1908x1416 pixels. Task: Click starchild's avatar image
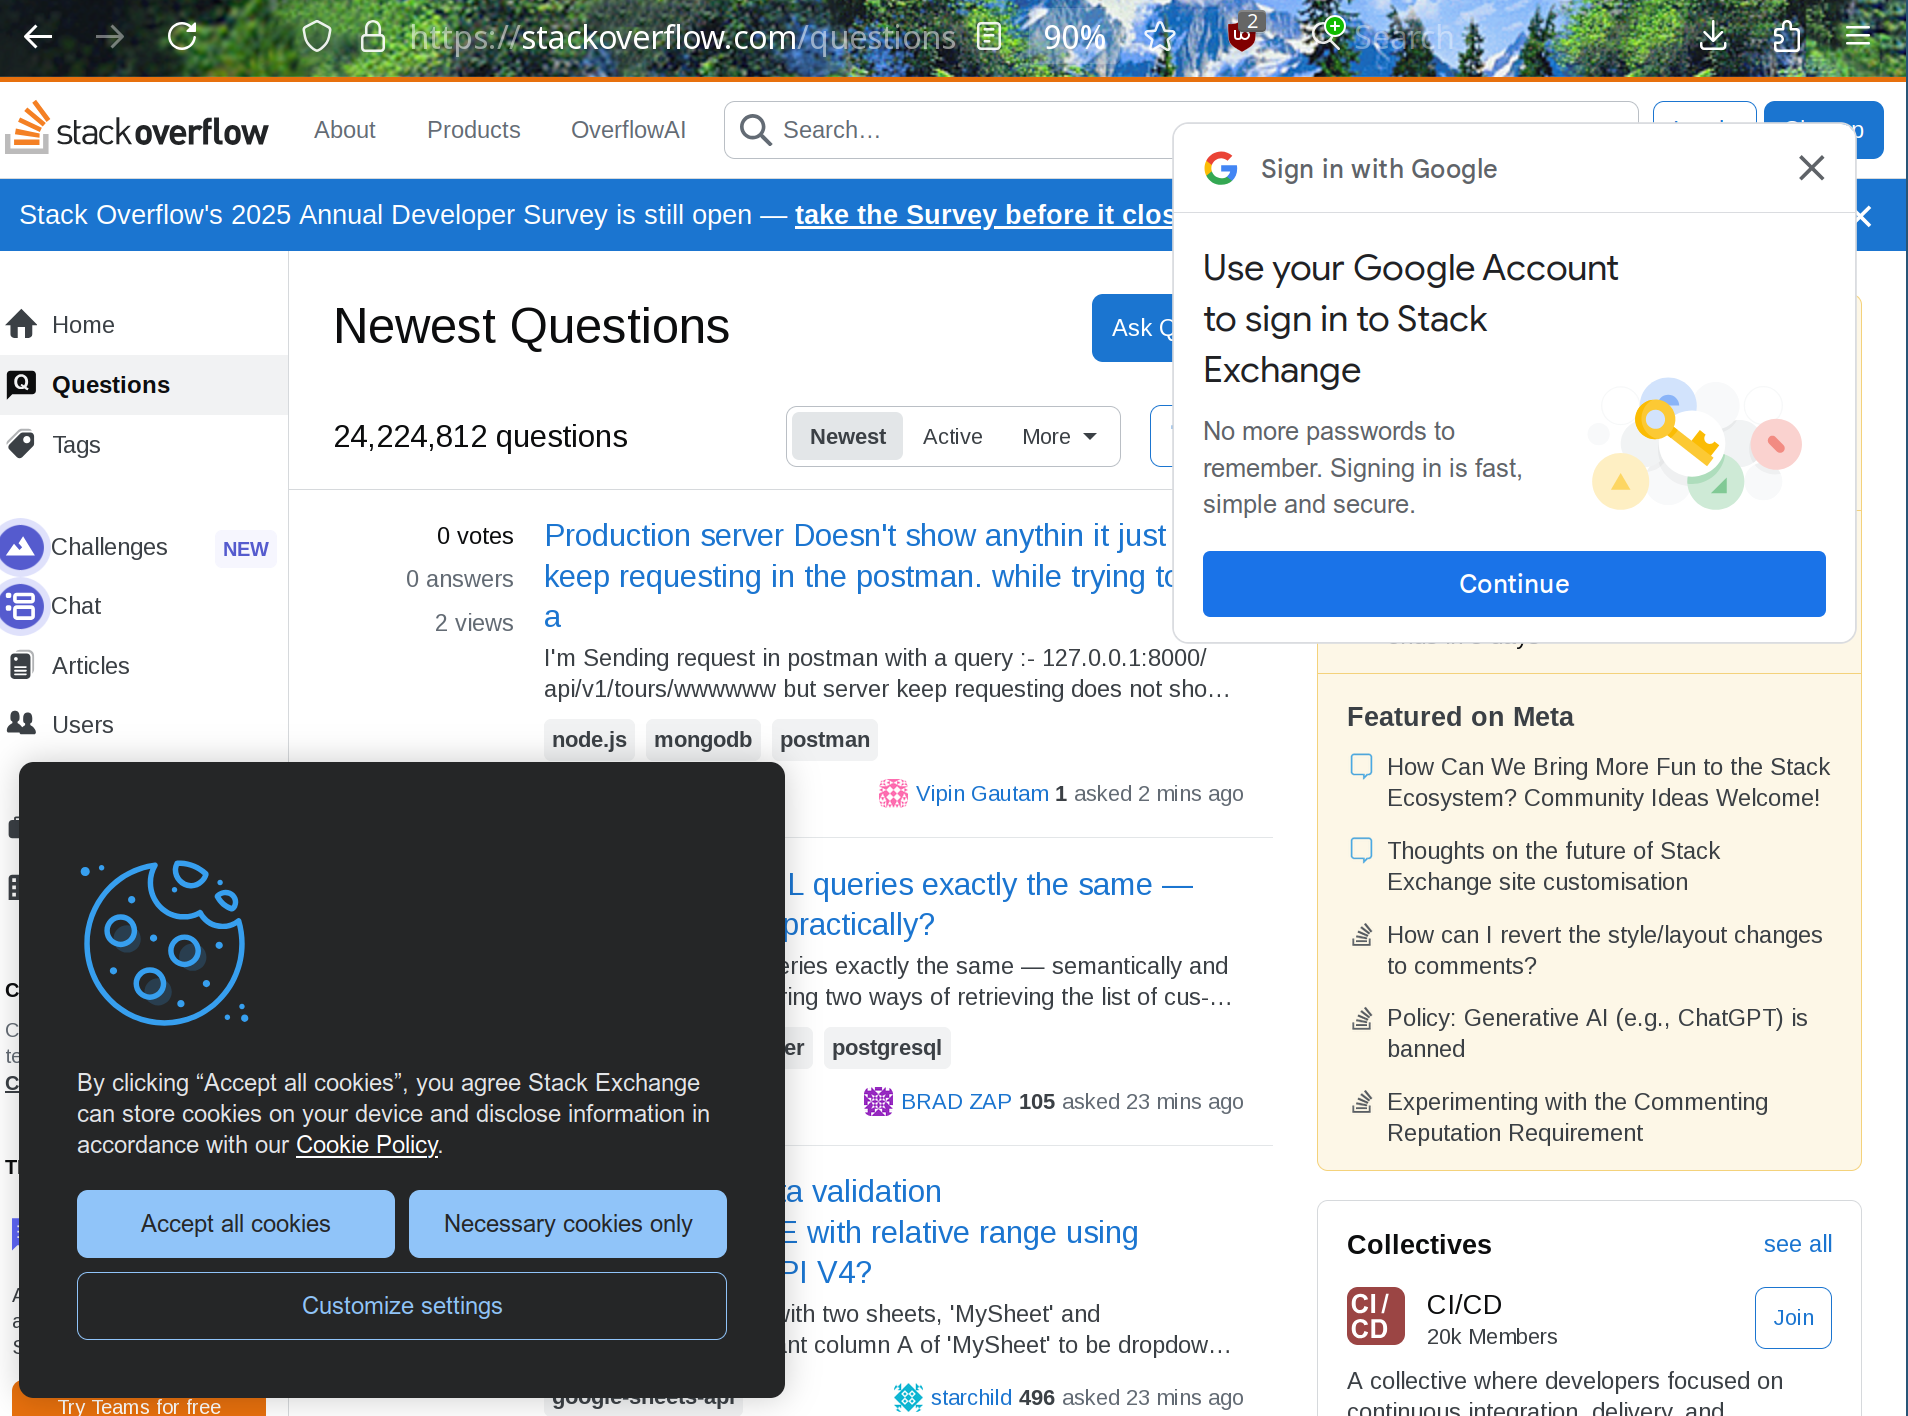908,1397
